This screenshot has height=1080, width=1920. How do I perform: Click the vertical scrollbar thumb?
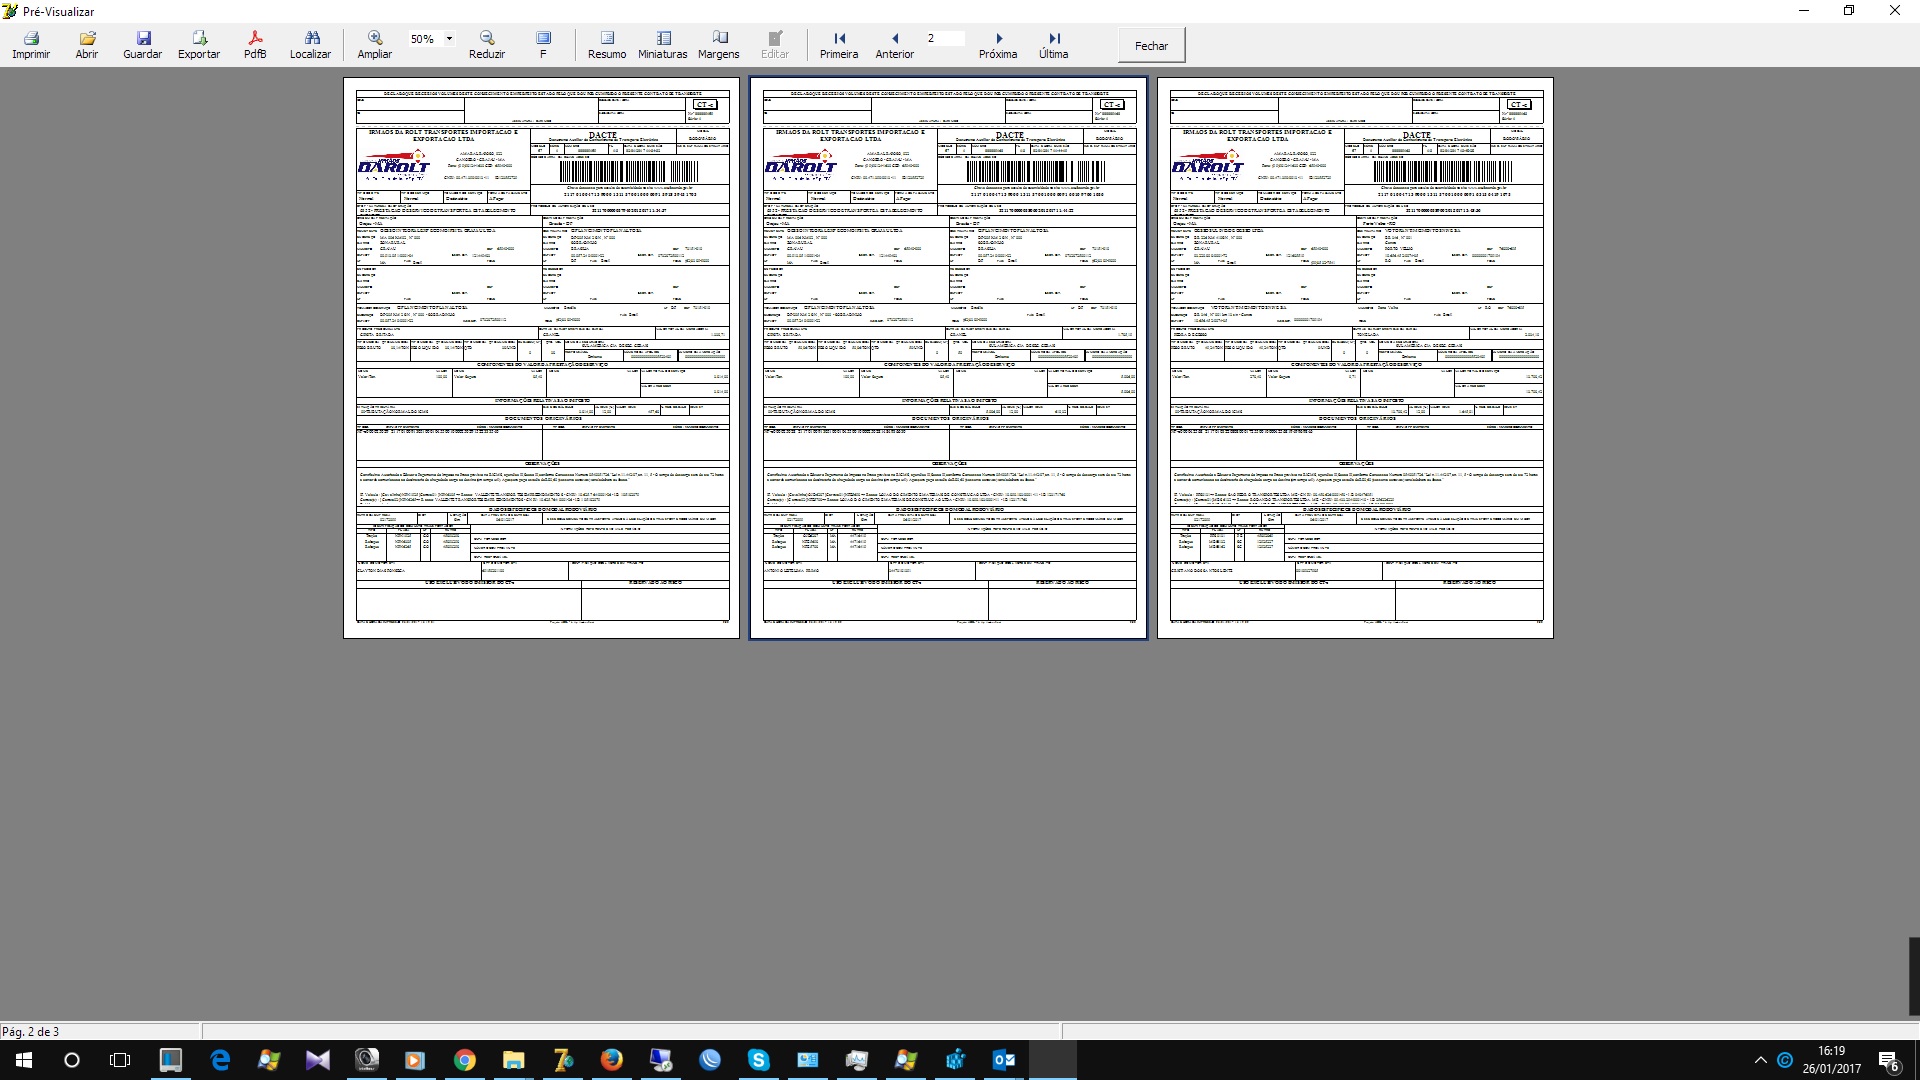1914,977
